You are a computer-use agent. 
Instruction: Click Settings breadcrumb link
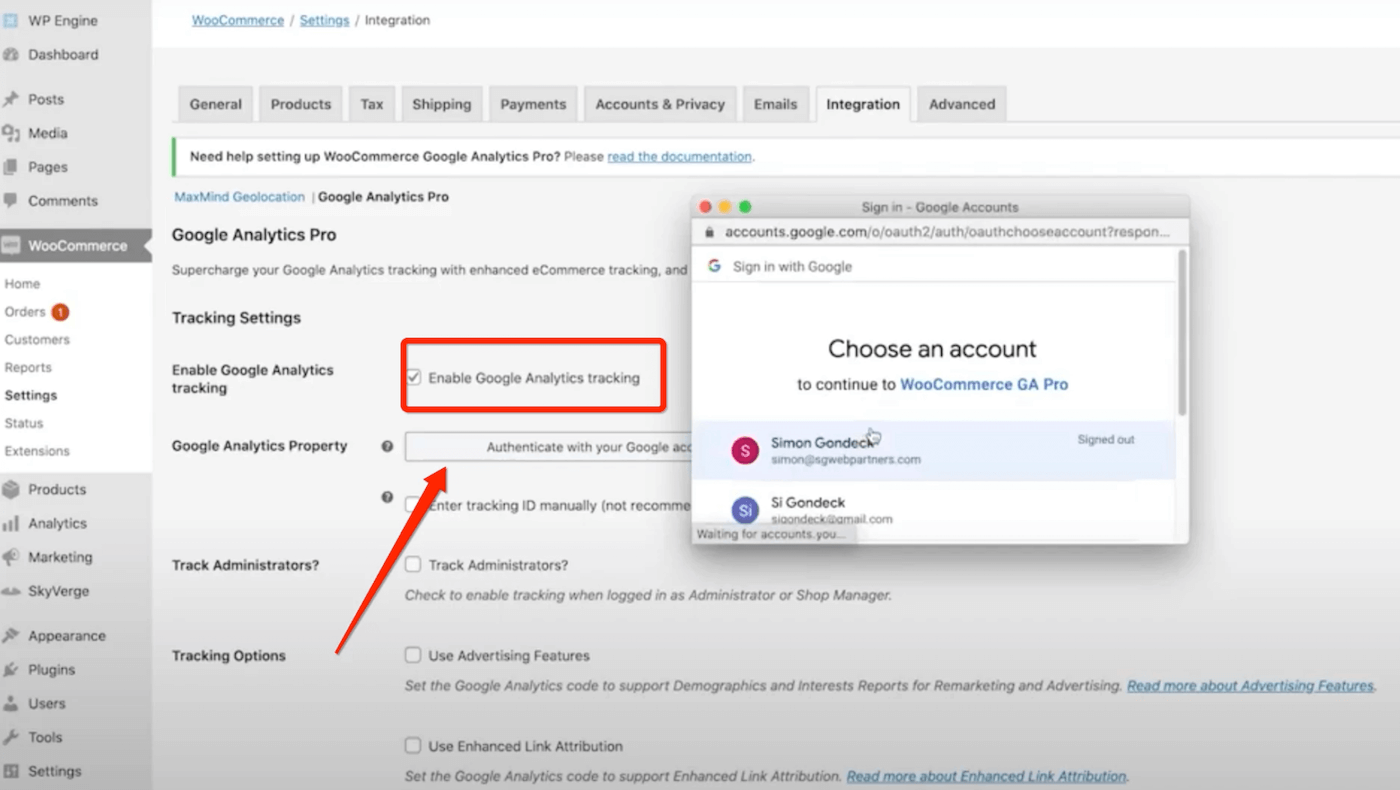[325, 20]
